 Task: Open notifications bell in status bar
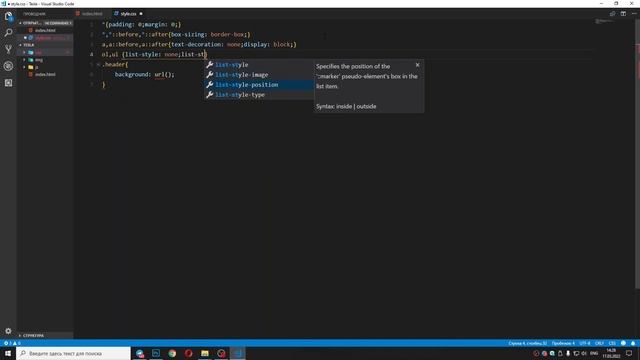[x=633, y=343]
